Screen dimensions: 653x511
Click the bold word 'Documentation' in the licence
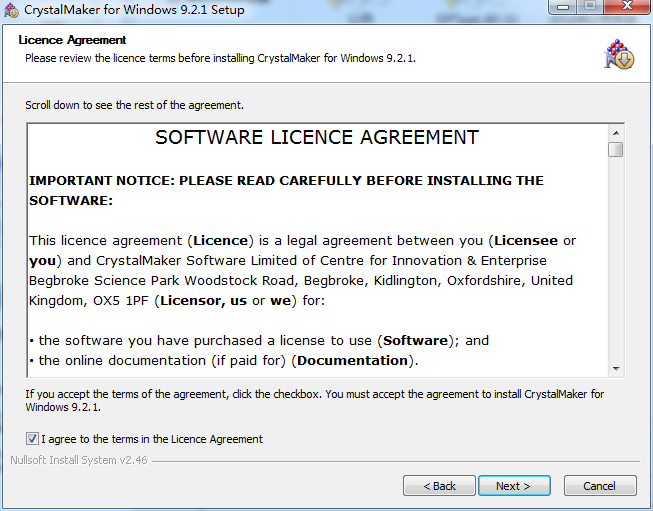pyautogui.click(x=352, y=360)
